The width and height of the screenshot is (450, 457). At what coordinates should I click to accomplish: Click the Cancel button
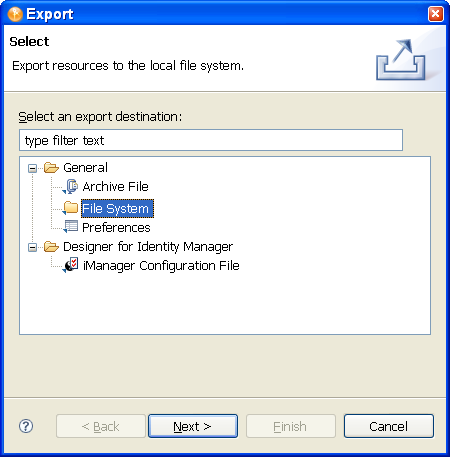[389, 426]
